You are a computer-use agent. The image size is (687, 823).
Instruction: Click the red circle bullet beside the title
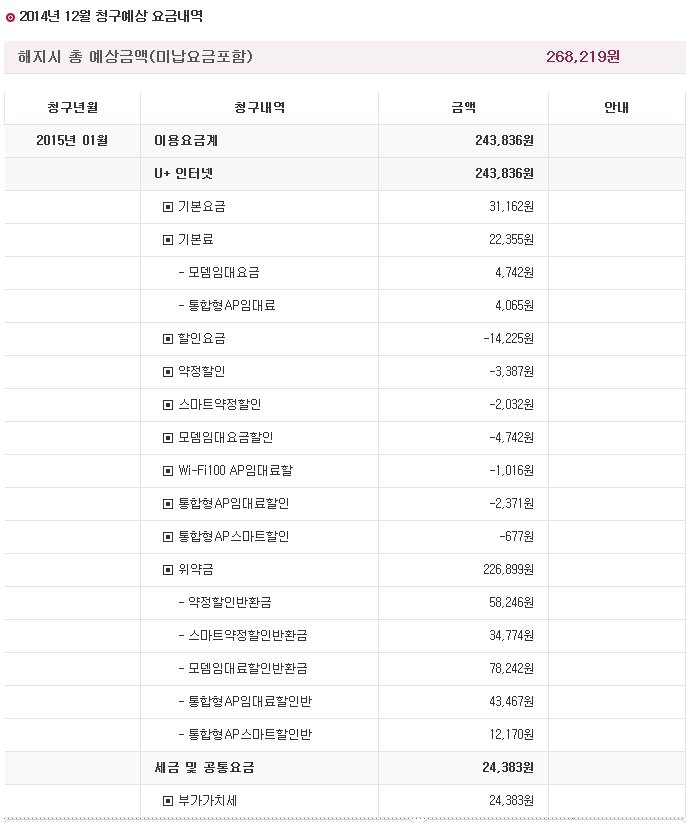click(x=10, y=17)
